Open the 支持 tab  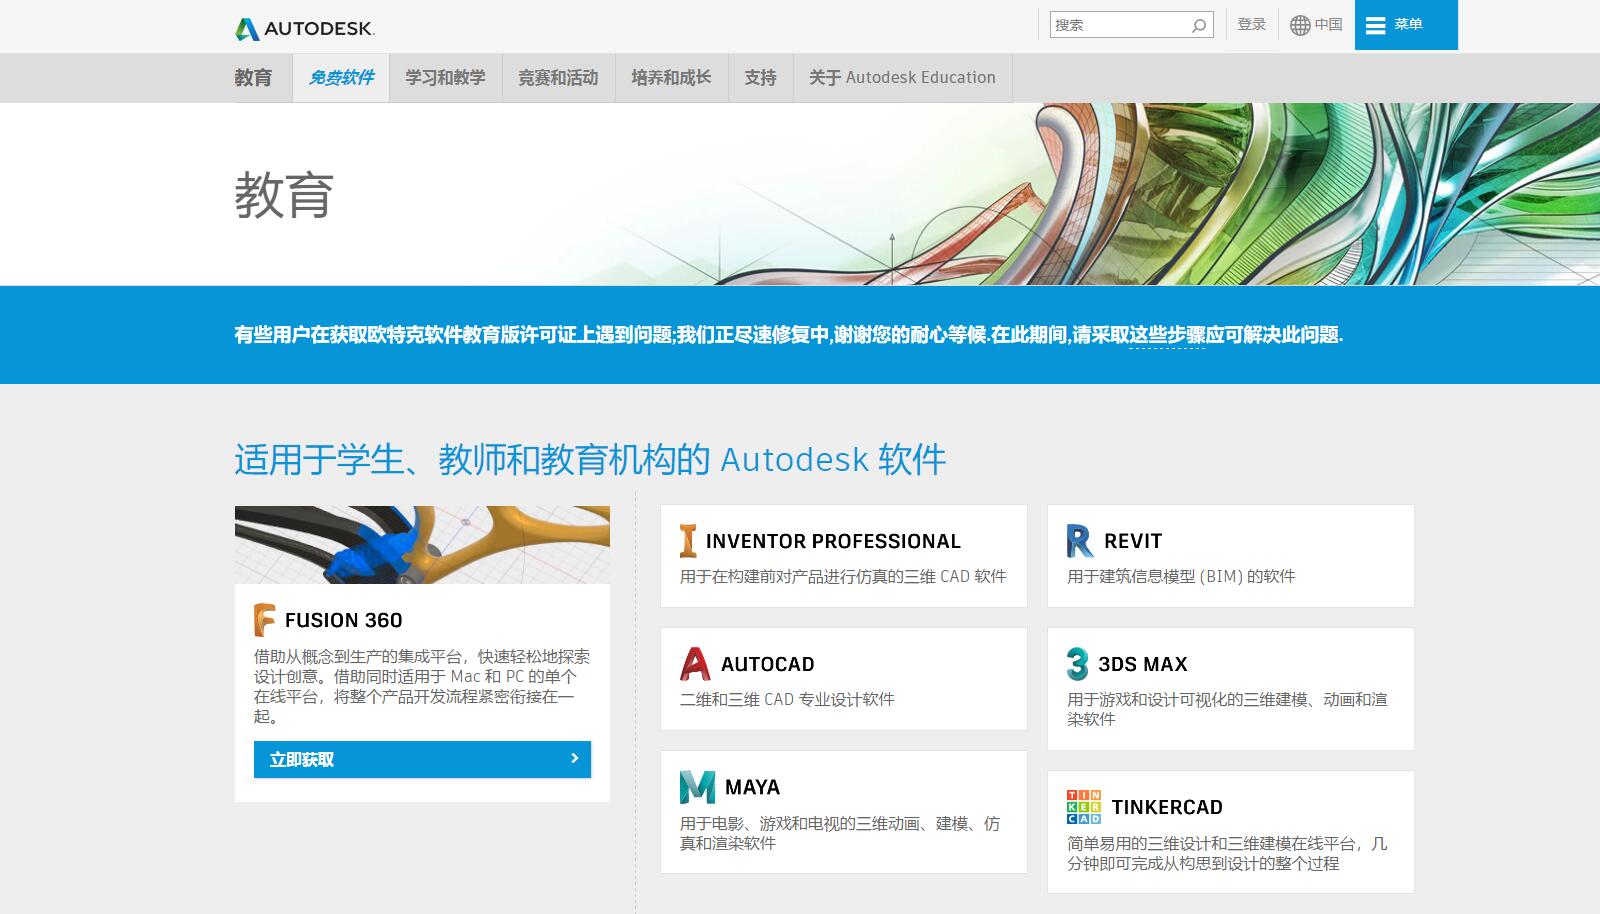(x=760, y=78)
